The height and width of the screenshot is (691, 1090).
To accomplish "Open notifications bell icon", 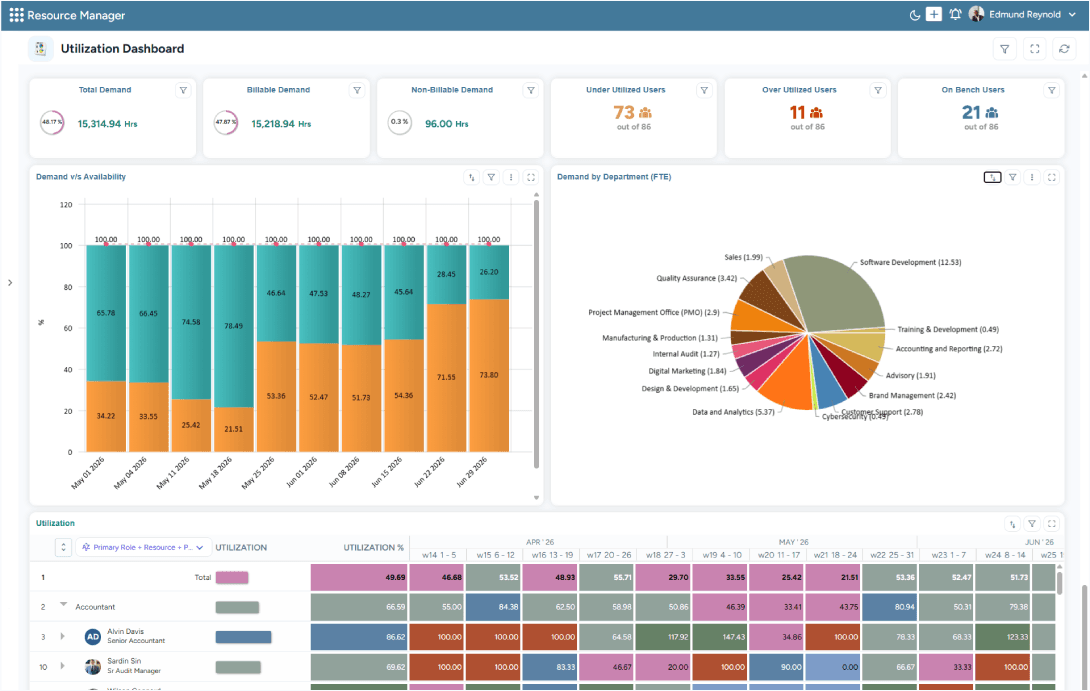I will click(x=955, y=14).
